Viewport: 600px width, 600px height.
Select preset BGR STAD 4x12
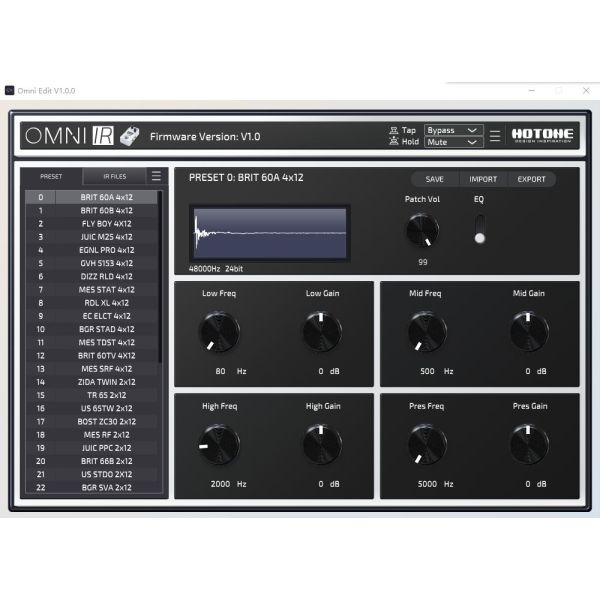click(x=92, y=329)
